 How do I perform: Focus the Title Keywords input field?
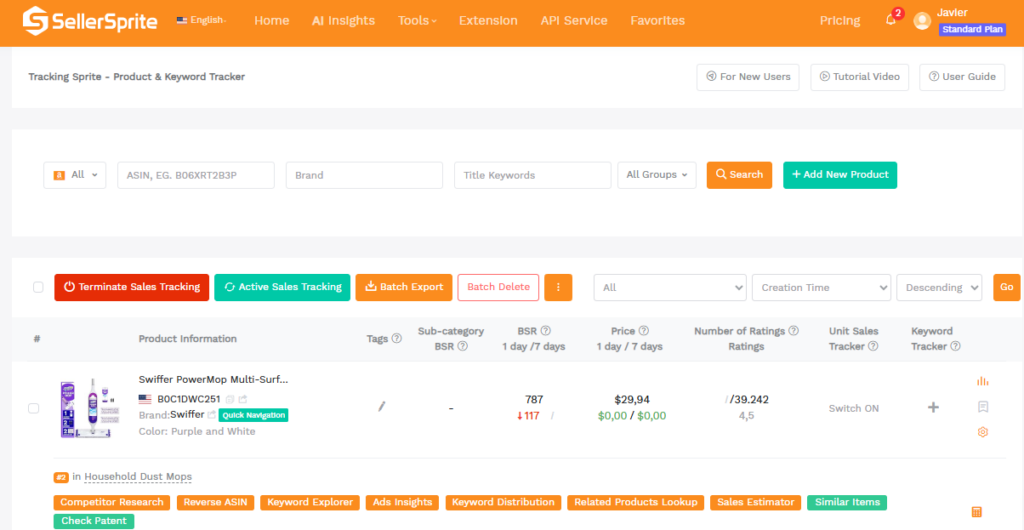[533, 175]
